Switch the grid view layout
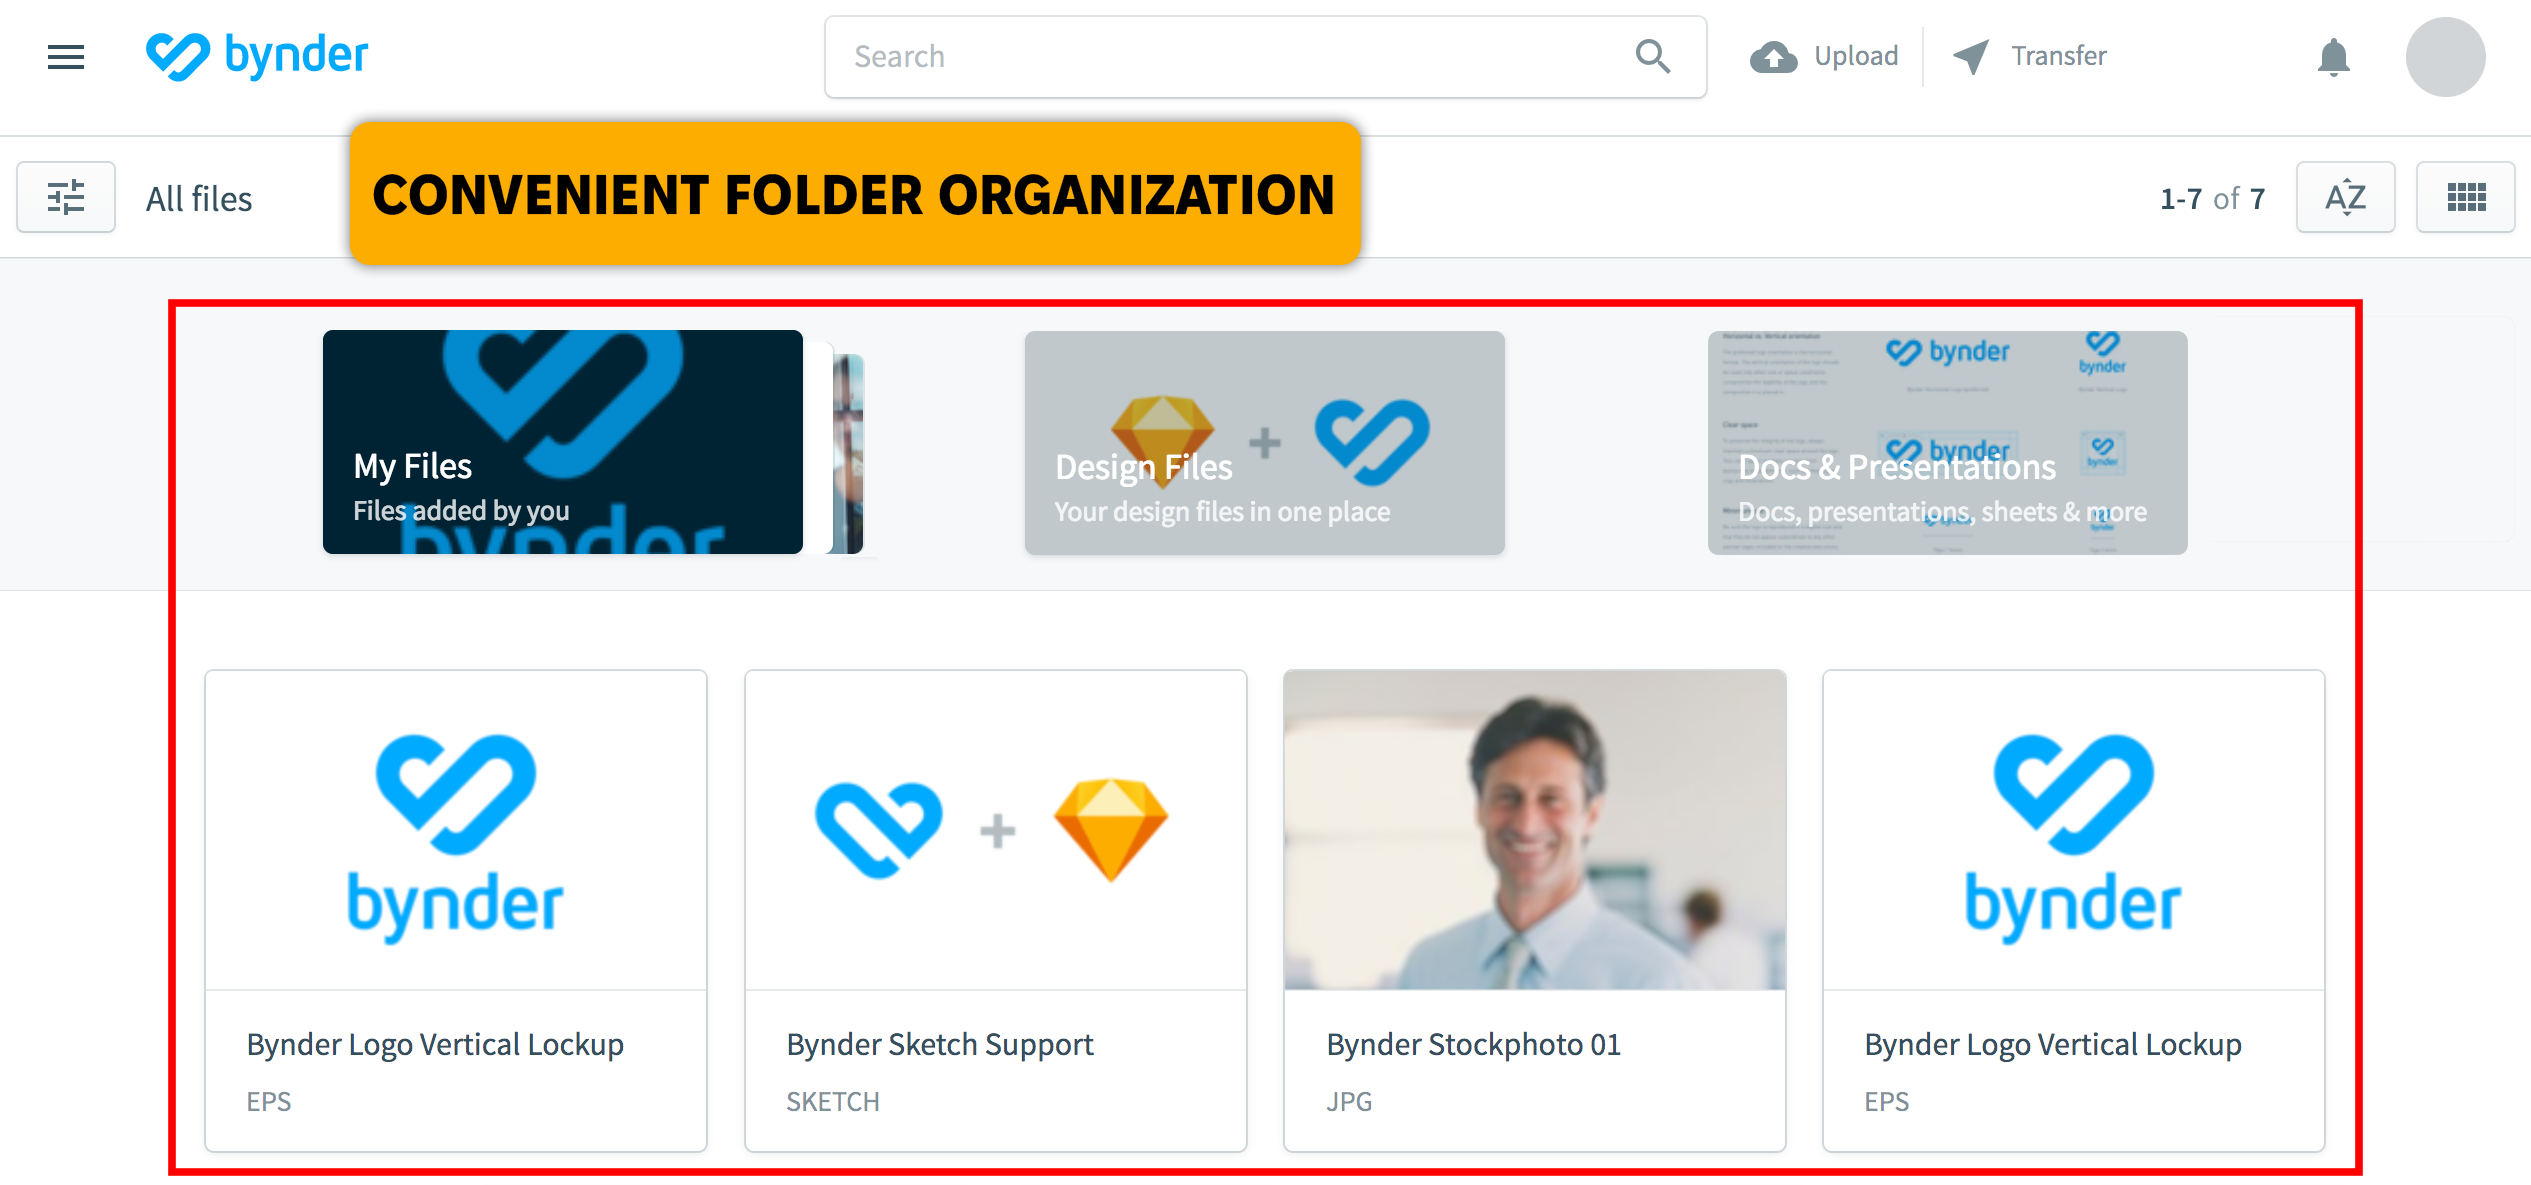 (2465, 197)
